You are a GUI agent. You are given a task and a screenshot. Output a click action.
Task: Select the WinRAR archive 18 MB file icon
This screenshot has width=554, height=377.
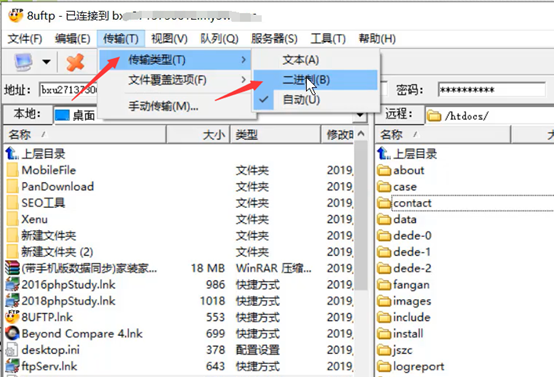pos(12,268)
